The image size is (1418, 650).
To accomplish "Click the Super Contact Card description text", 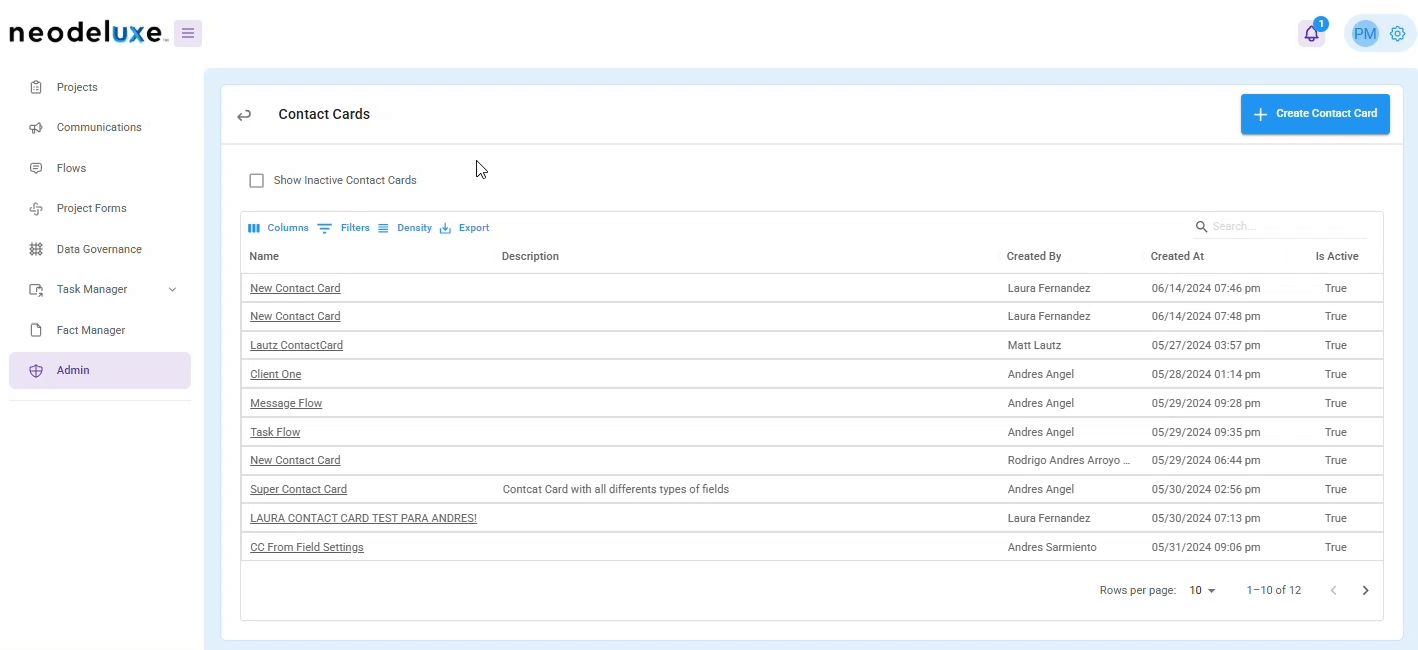I will click(616, 489).
